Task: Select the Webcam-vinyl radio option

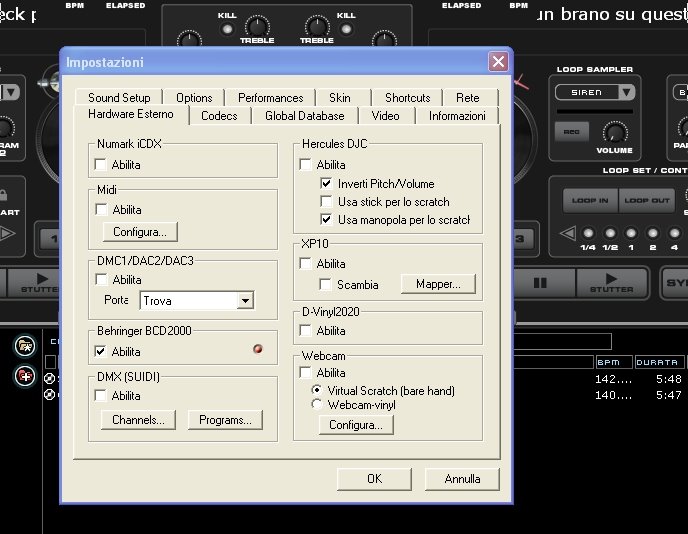Action: 318,405
